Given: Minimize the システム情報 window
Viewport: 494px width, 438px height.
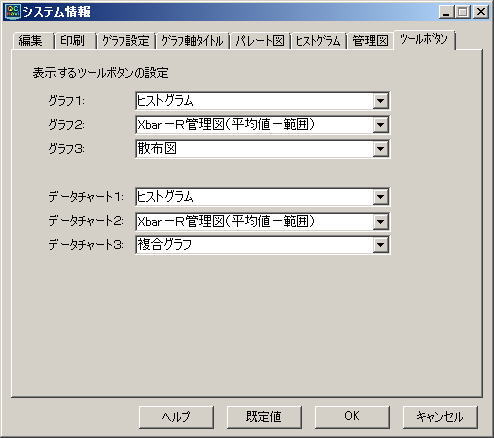Looking at the screenshot, I should click(447, 12).
